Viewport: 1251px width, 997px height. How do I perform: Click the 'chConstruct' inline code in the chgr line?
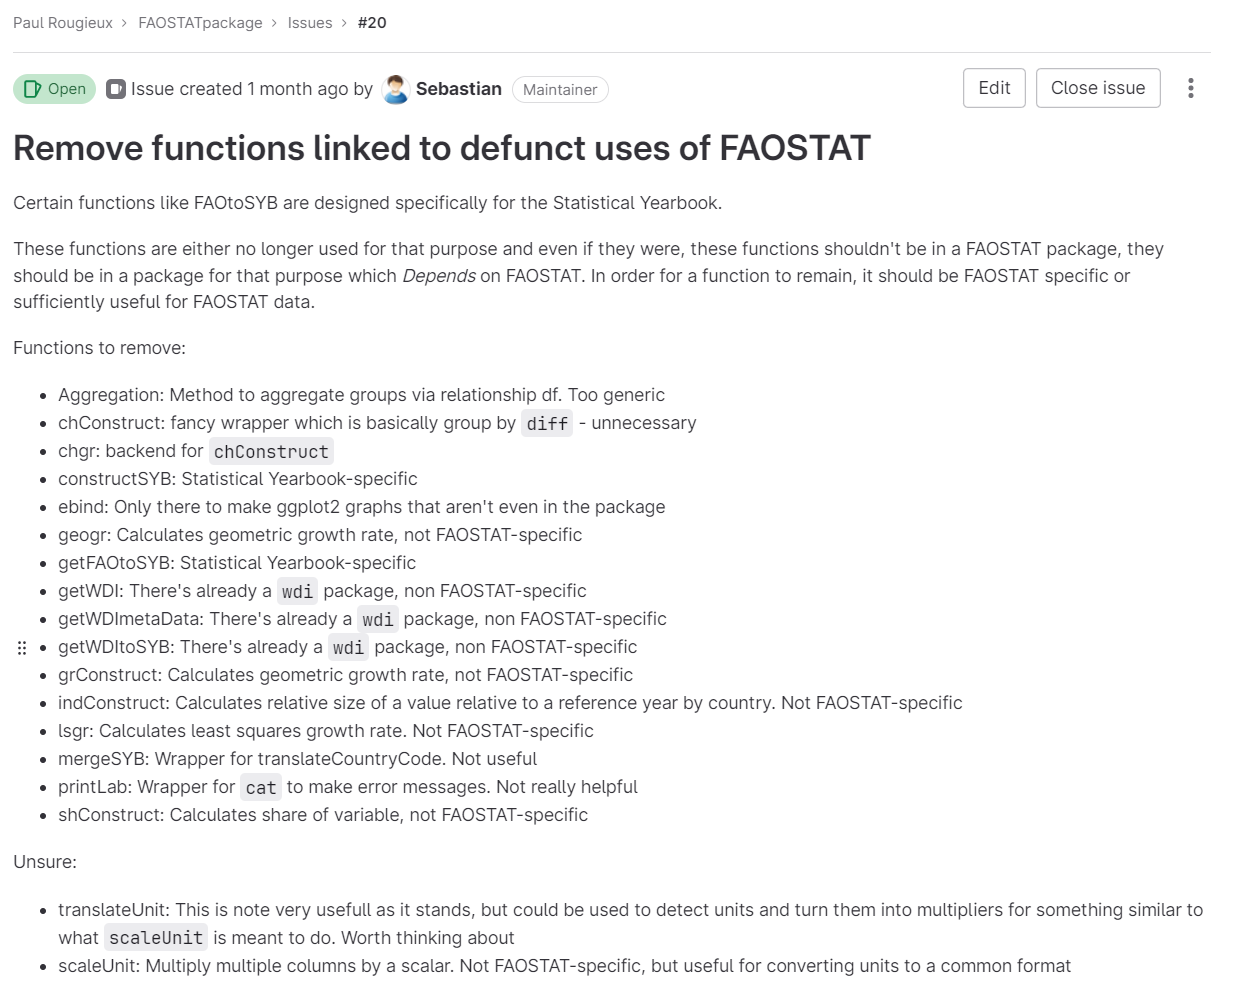271,452
